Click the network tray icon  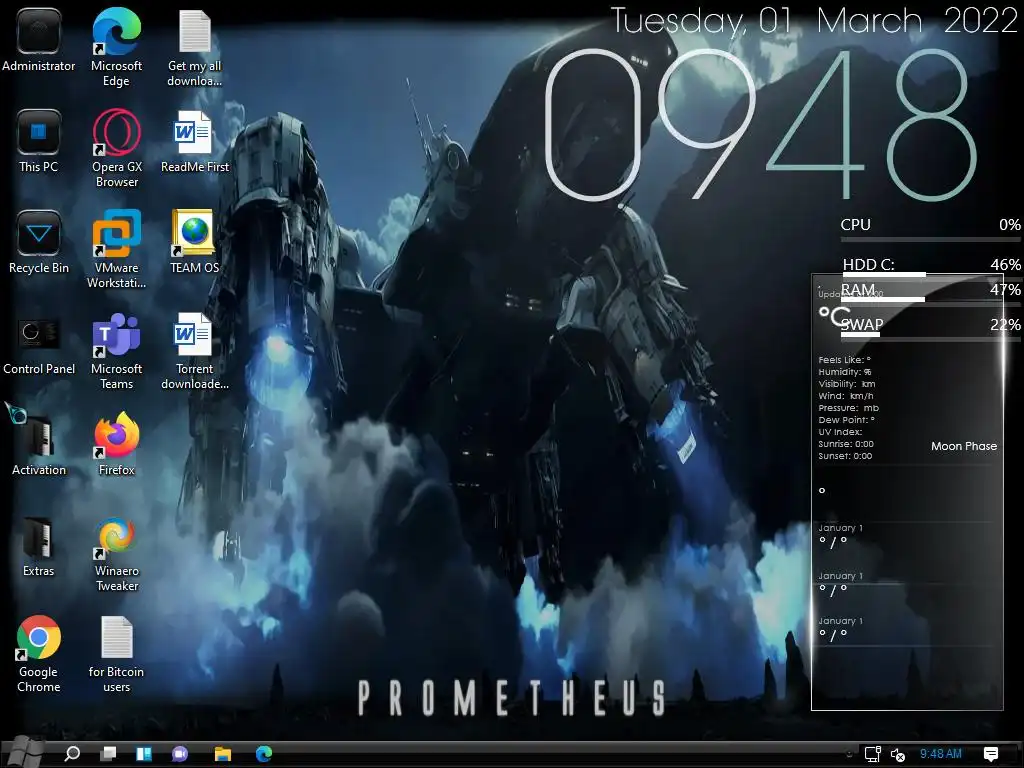[872, 754]
